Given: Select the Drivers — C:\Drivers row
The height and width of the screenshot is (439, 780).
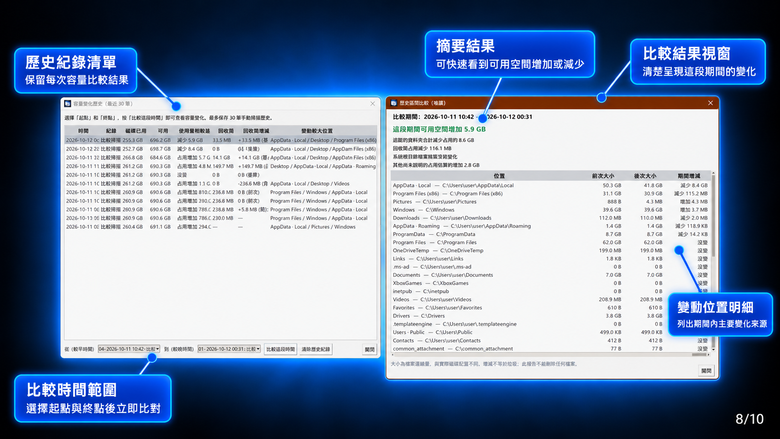Looking at the screenshot, I should click(551, 316).
